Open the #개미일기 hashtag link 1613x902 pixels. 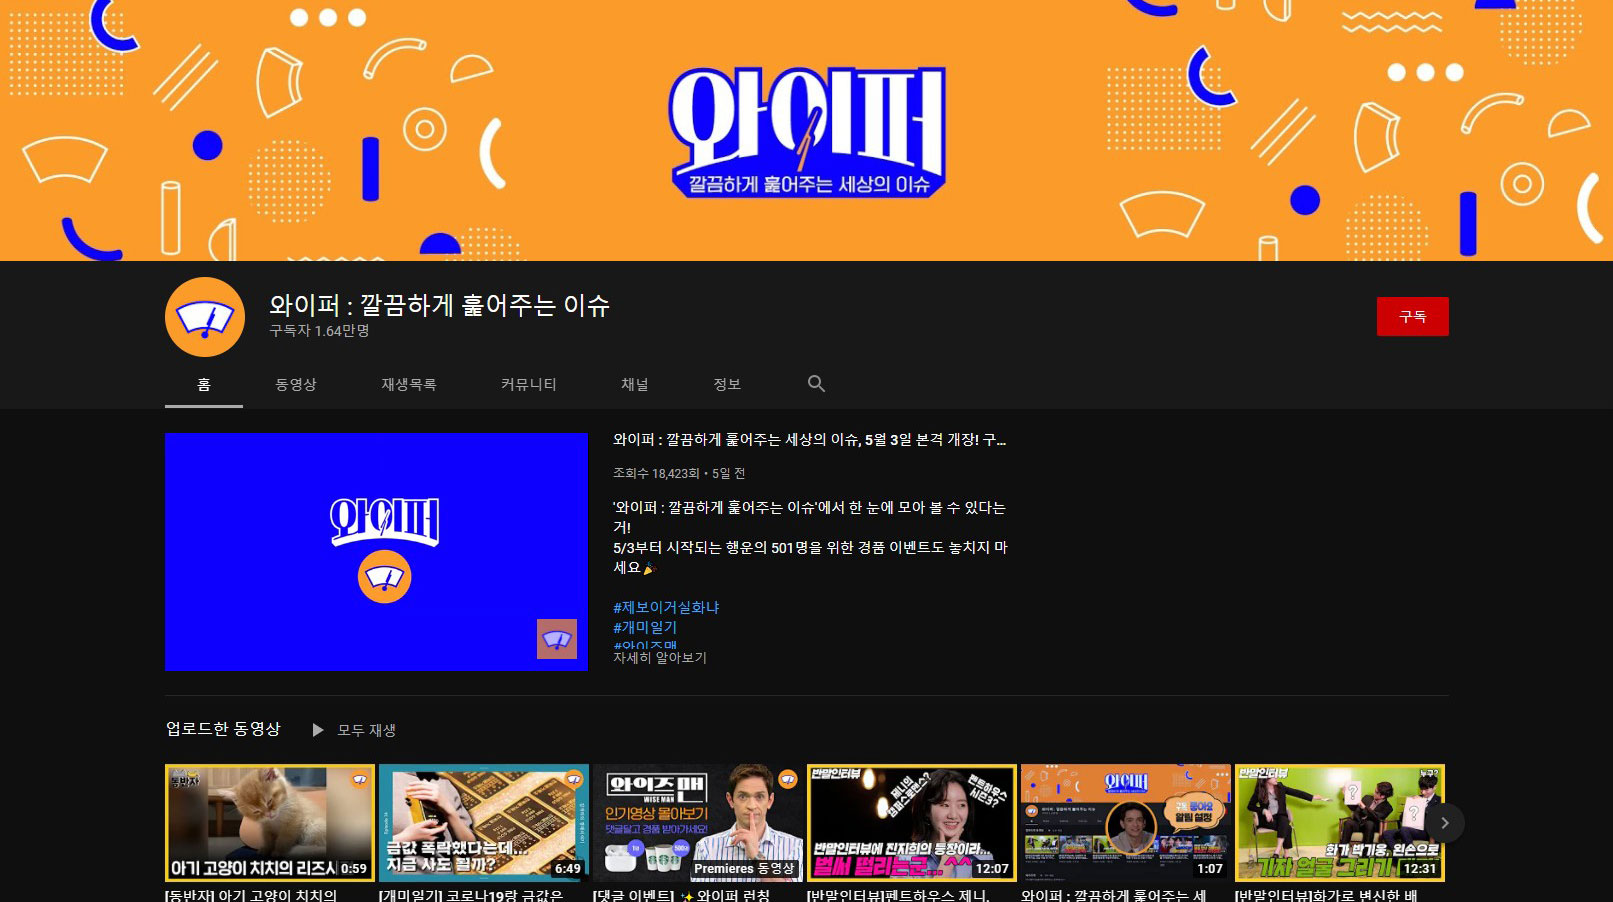[643, 626]
